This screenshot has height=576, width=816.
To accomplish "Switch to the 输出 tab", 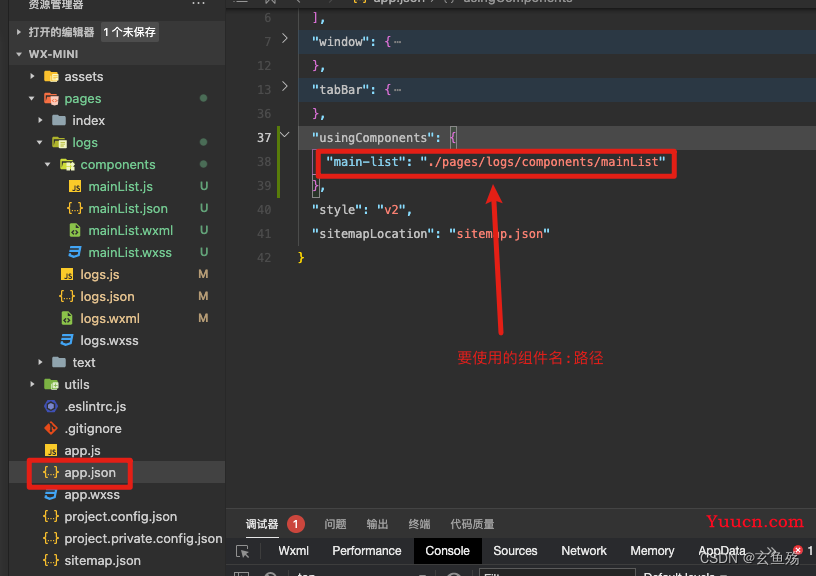I will coord(377,524).
